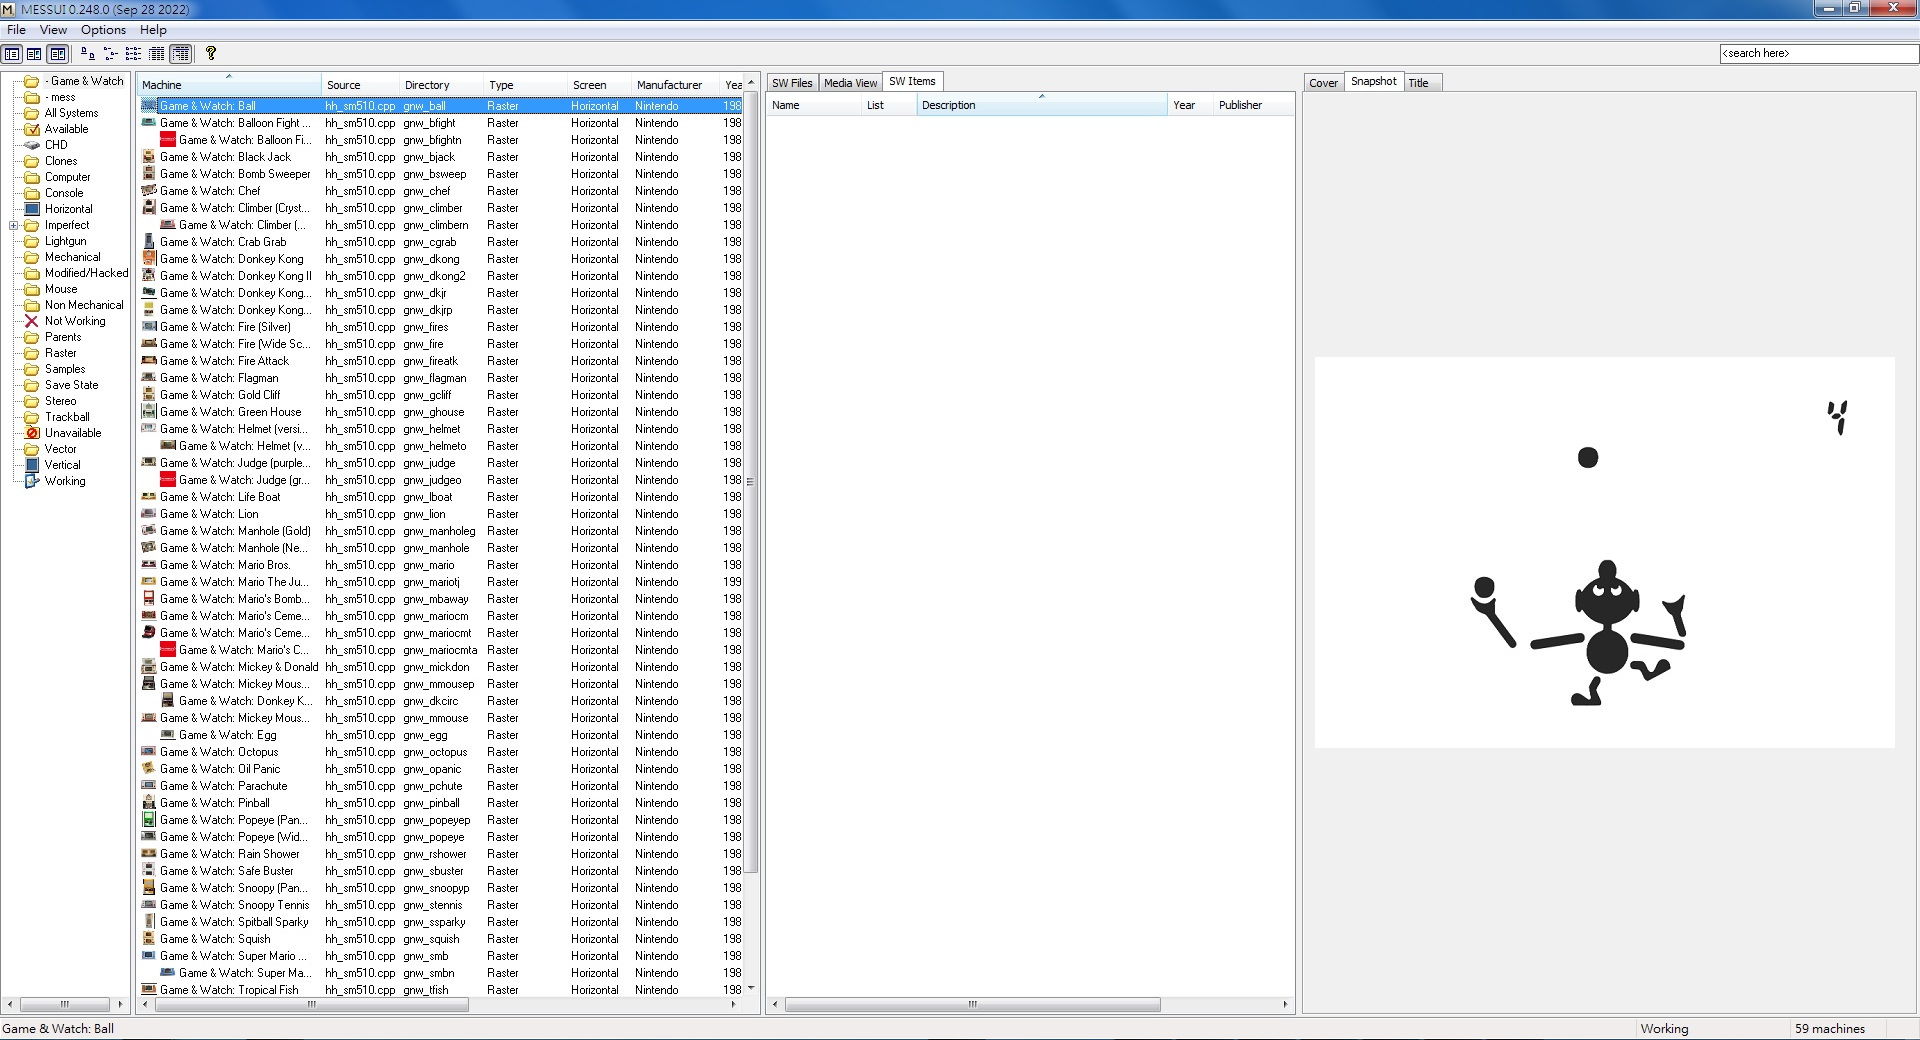Viewport: 1920px width, 1040px height.
Task: Switch to list view mode
Action: 133,54
